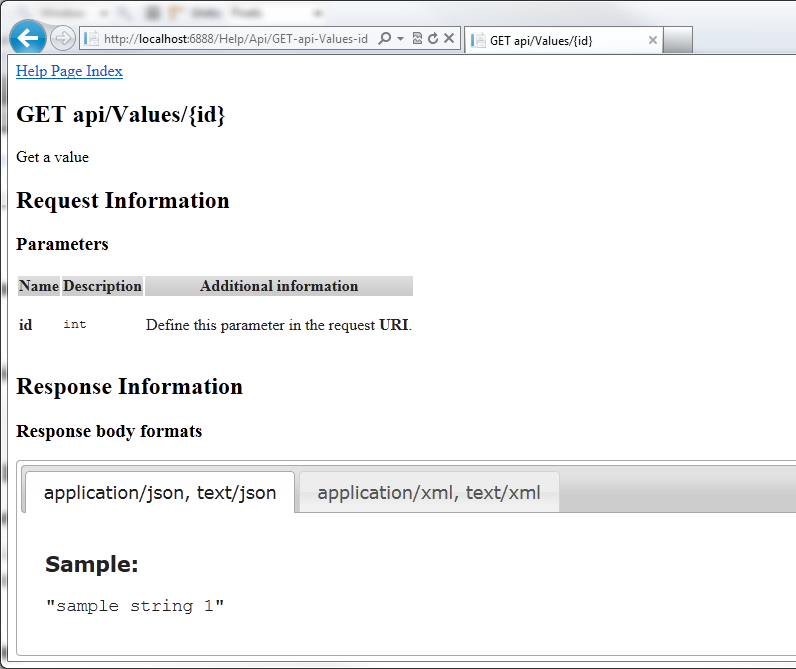This screenshot has height=669, width=796.
Task: Click the Request Information heading
Action: [x=123, y=200]
